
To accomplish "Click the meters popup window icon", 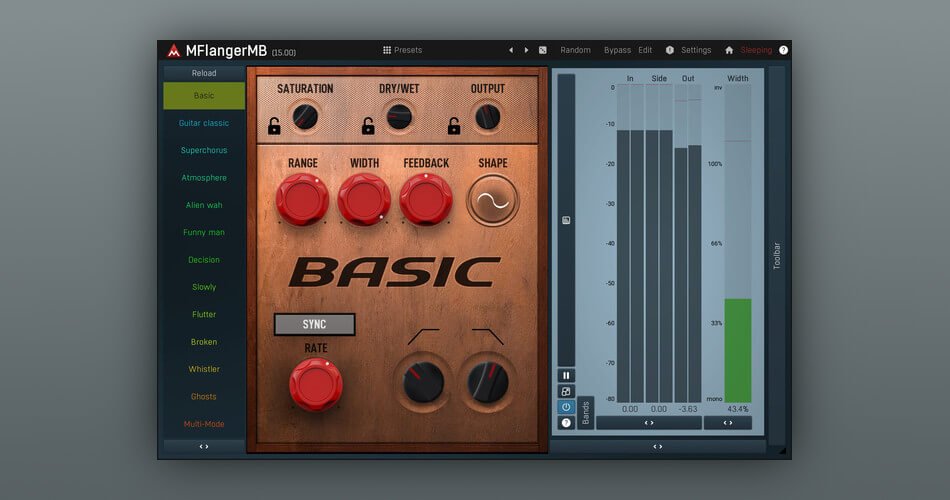I will (566, 392).
